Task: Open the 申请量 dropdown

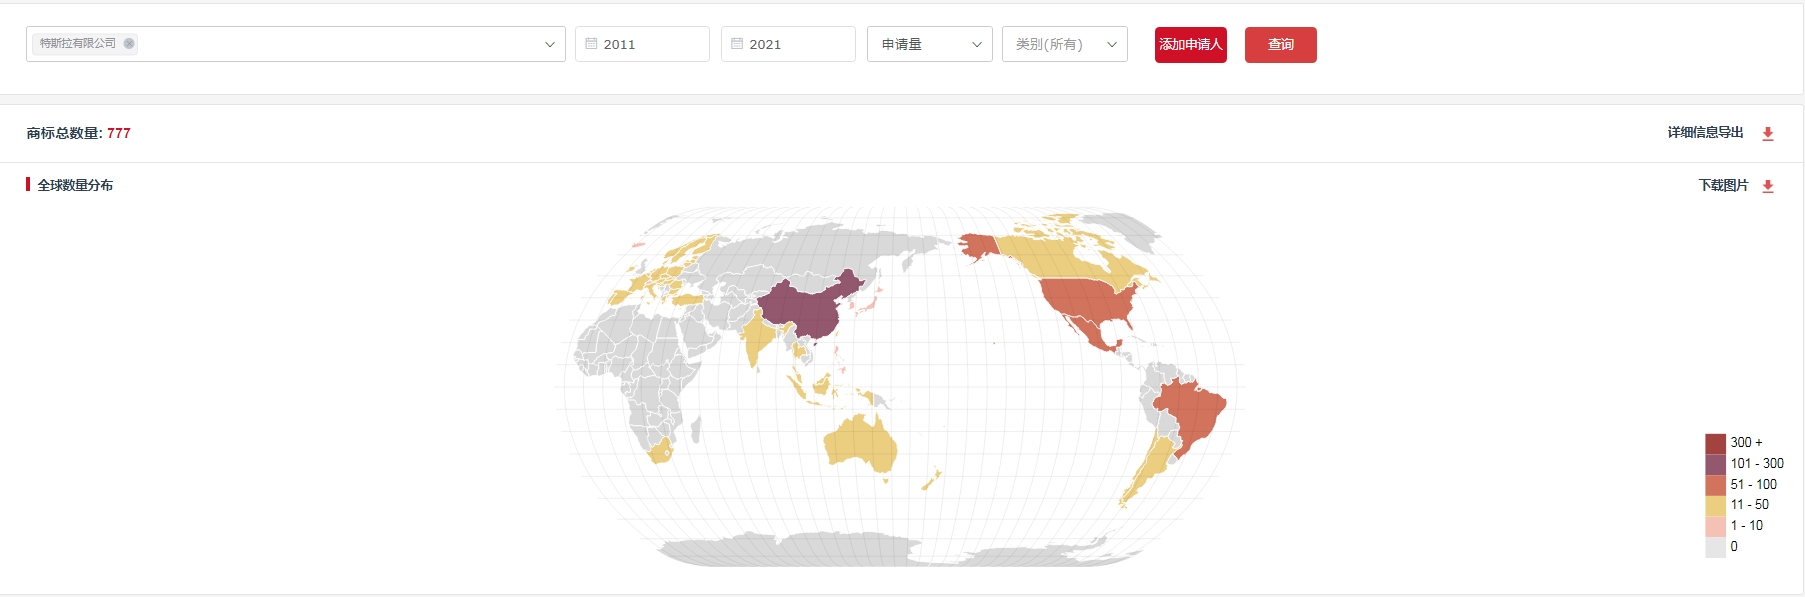Action: 929,44
